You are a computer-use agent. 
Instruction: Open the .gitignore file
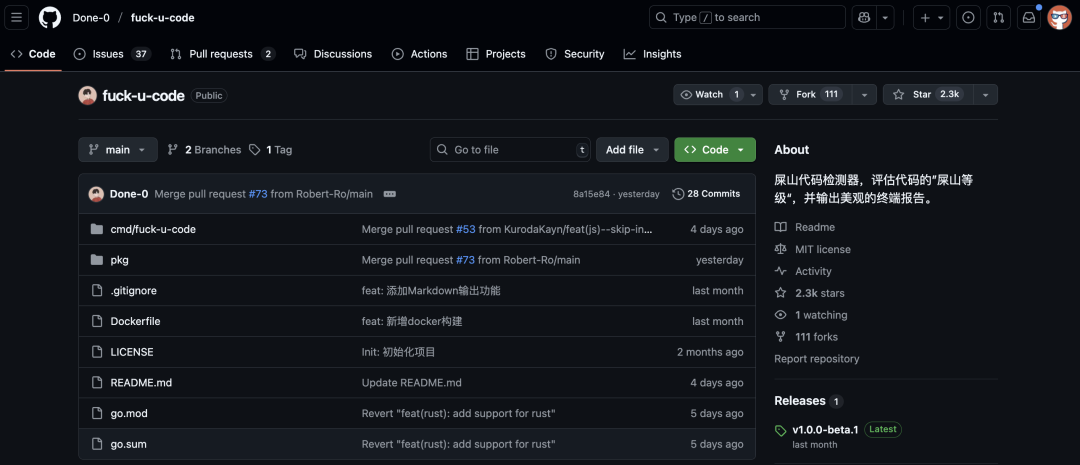[x=134, y=291]
